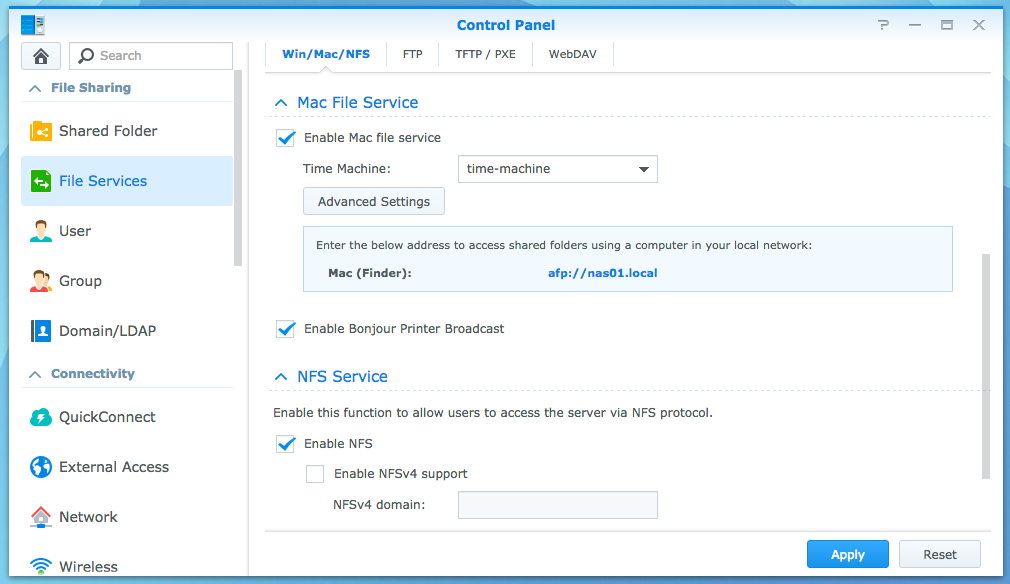Open the Group settings icon
The image size is (1010, 584).
point(41,281)
